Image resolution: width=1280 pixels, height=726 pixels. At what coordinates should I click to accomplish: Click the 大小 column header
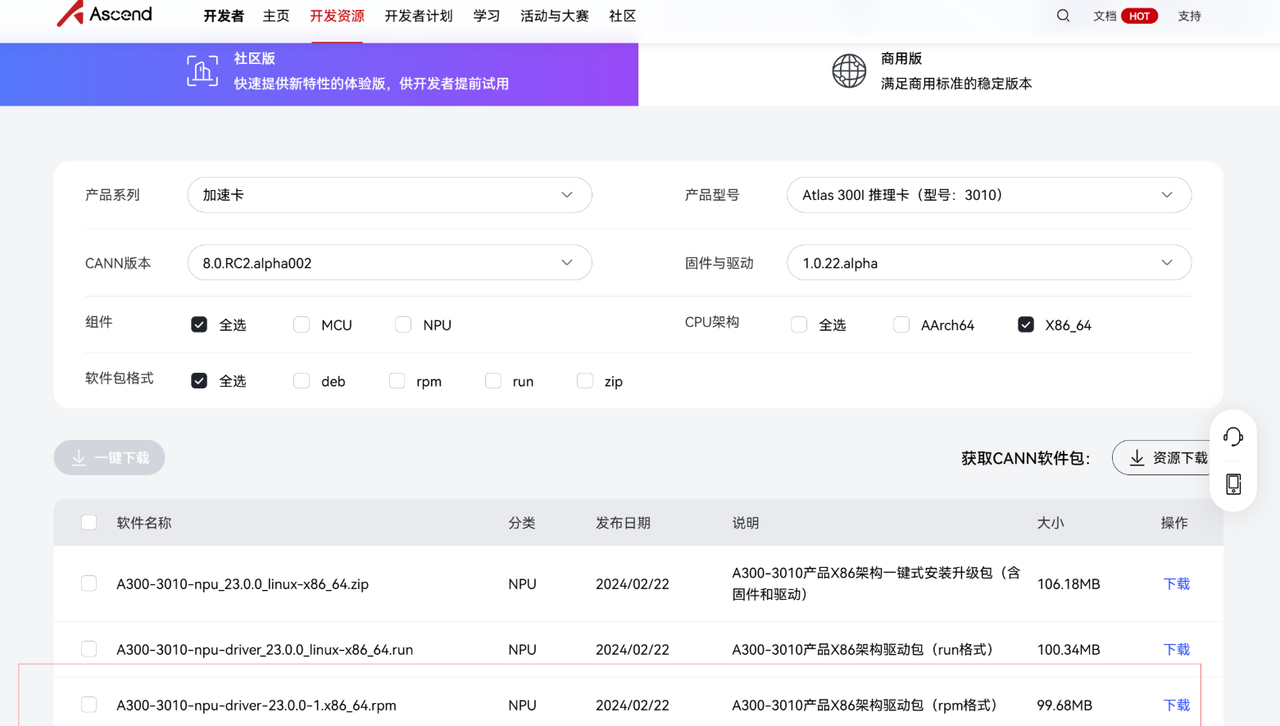[x=1051, y=523]
